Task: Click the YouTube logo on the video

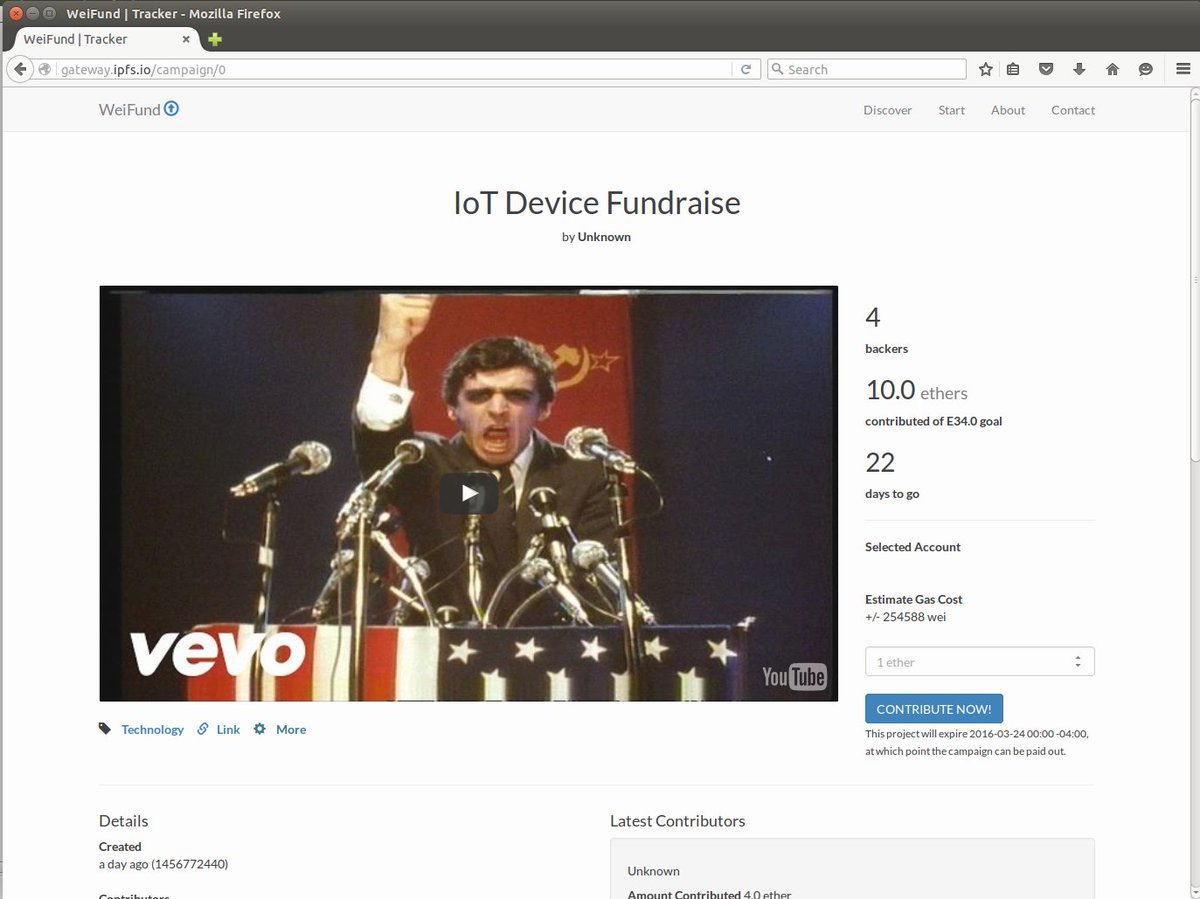Action: 794,677
